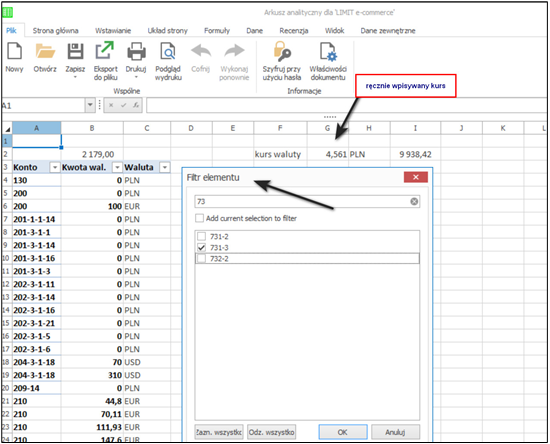Screen dimensions: 550x444
Task: Click the Nowy new document icon
Action: pos(14,51)
